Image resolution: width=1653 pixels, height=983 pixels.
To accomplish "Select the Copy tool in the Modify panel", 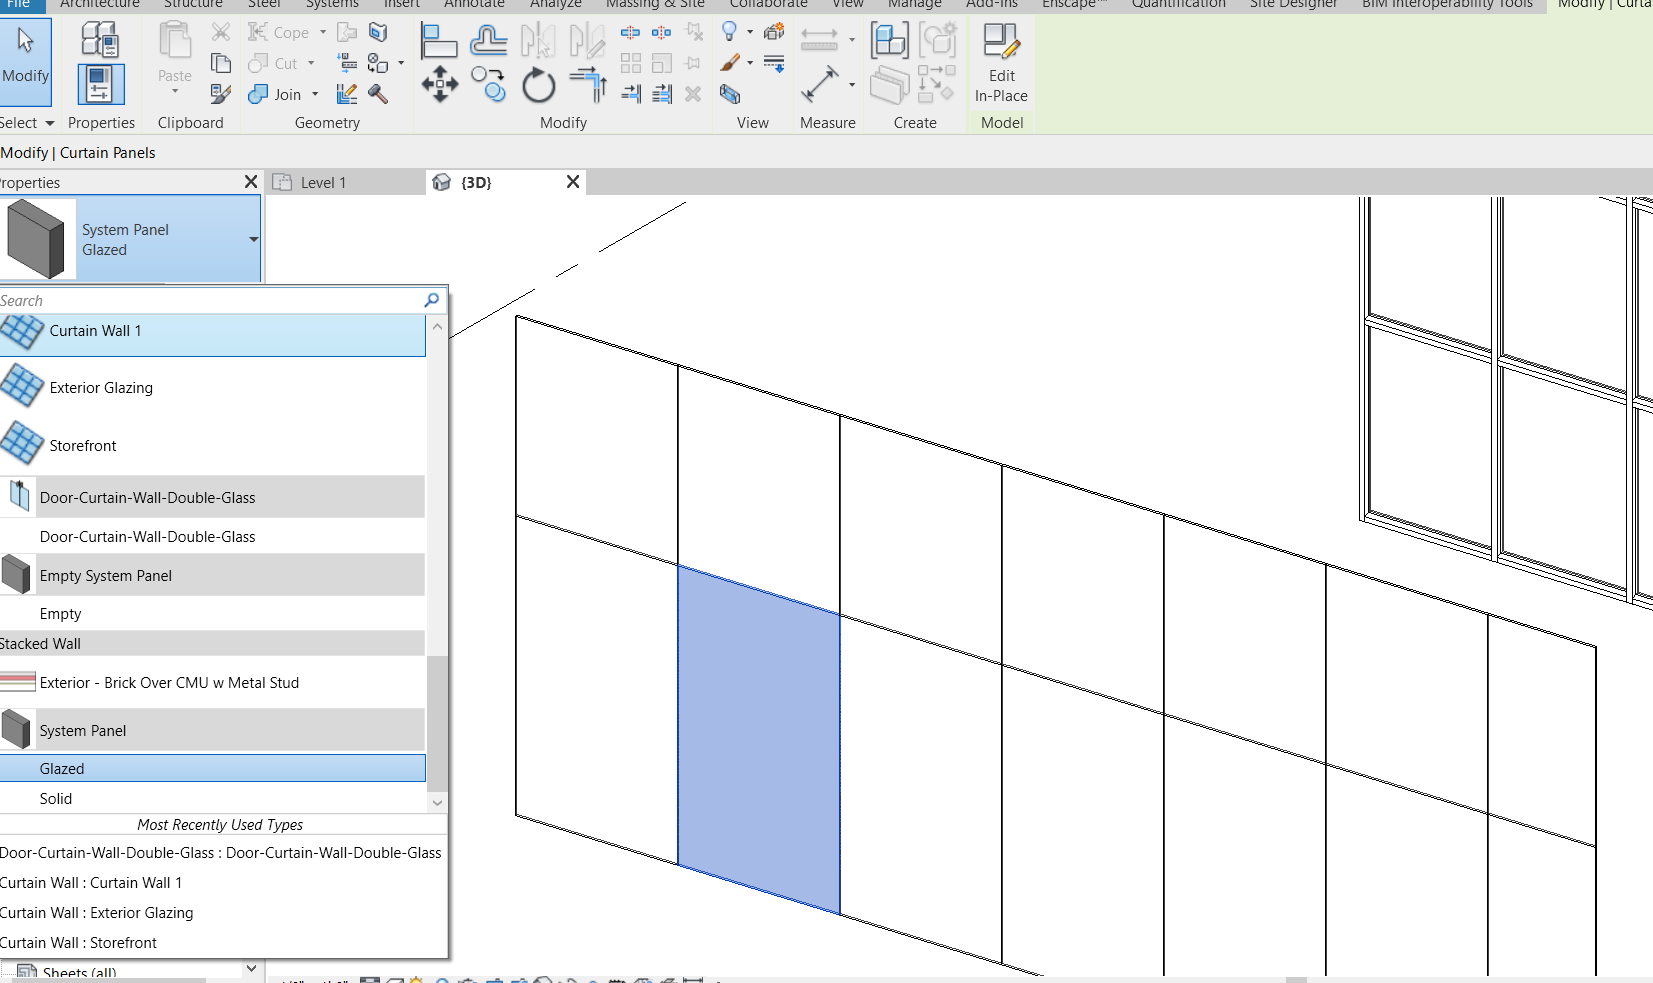I will click(489, 86).
